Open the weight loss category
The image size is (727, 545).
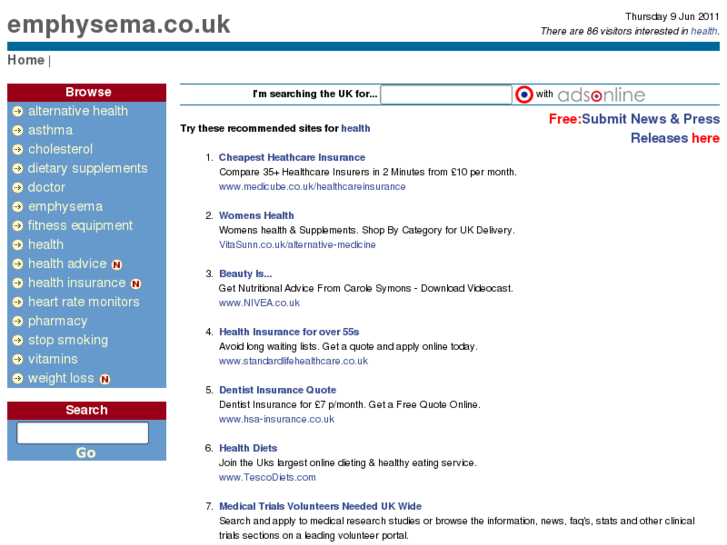(61, 378)
